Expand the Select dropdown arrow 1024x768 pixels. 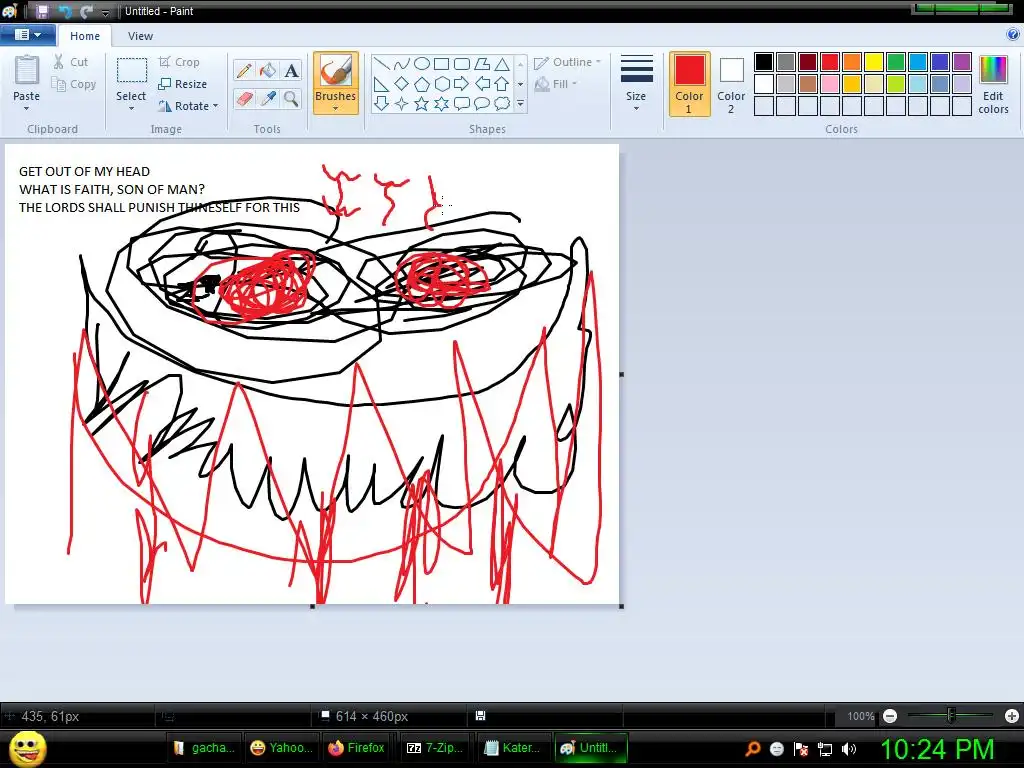click(x=131, y=108)
